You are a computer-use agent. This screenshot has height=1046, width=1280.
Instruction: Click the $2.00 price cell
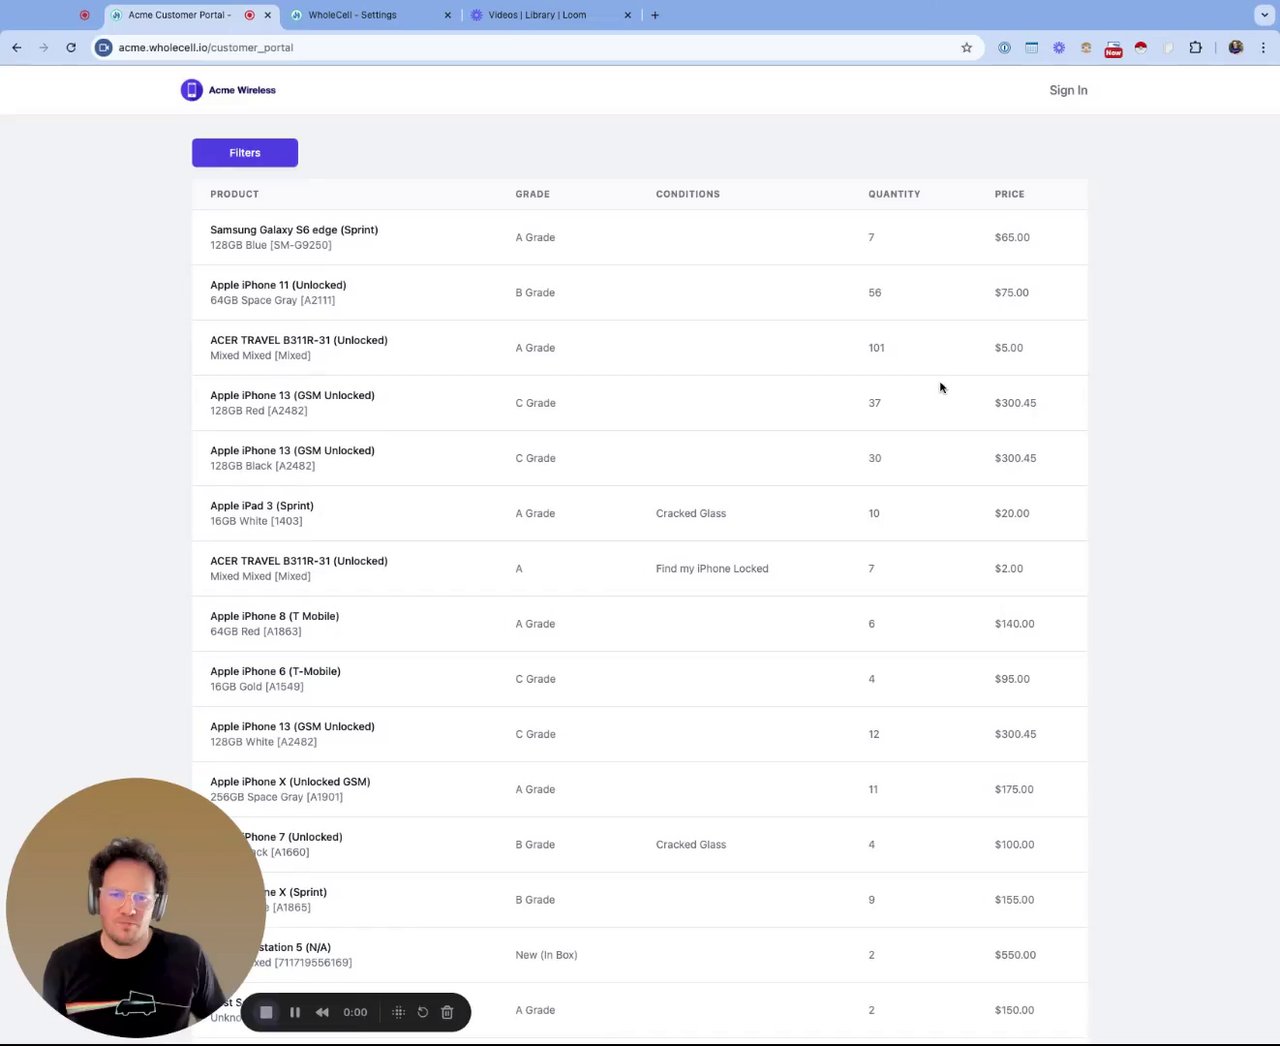[1009, 568]
